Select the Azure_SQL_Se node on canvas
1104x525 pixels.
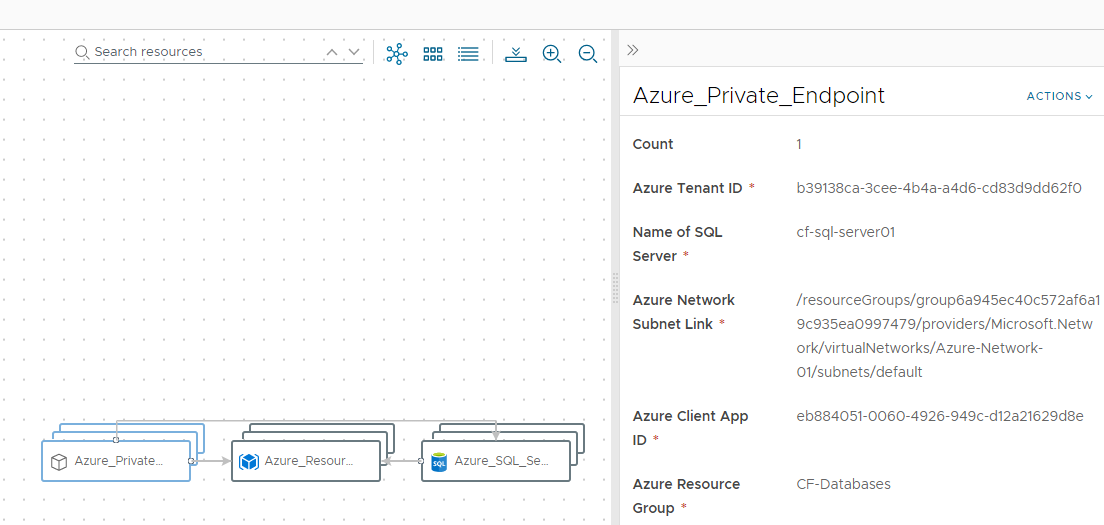496,461
